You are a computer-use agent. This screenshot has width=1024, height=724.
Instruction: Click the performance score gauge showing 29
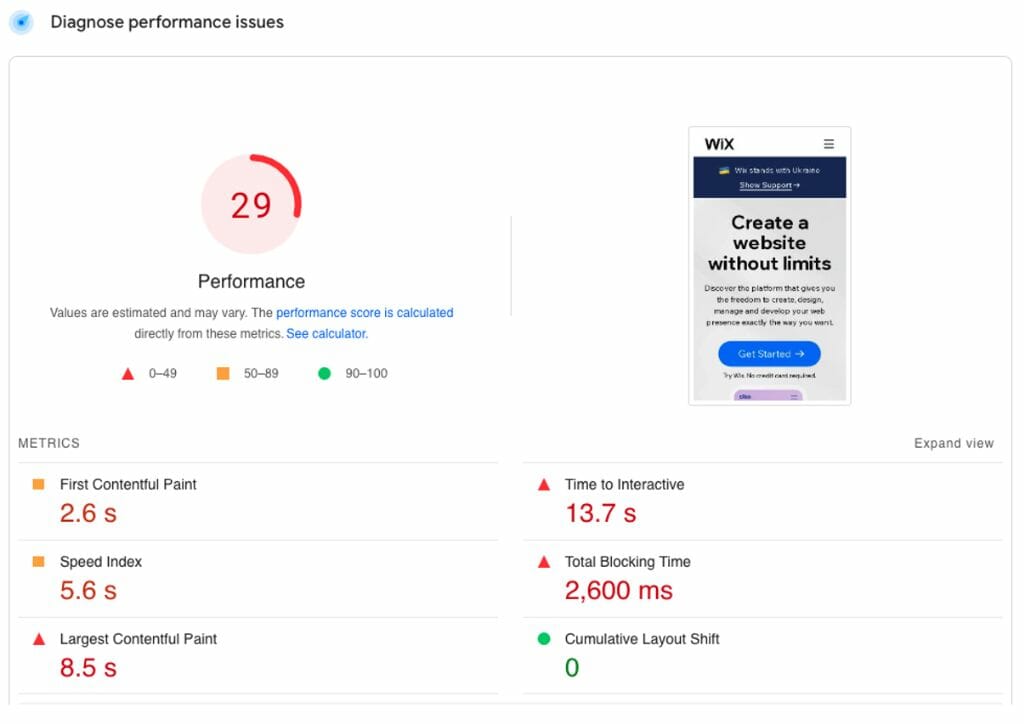(251, 205)
